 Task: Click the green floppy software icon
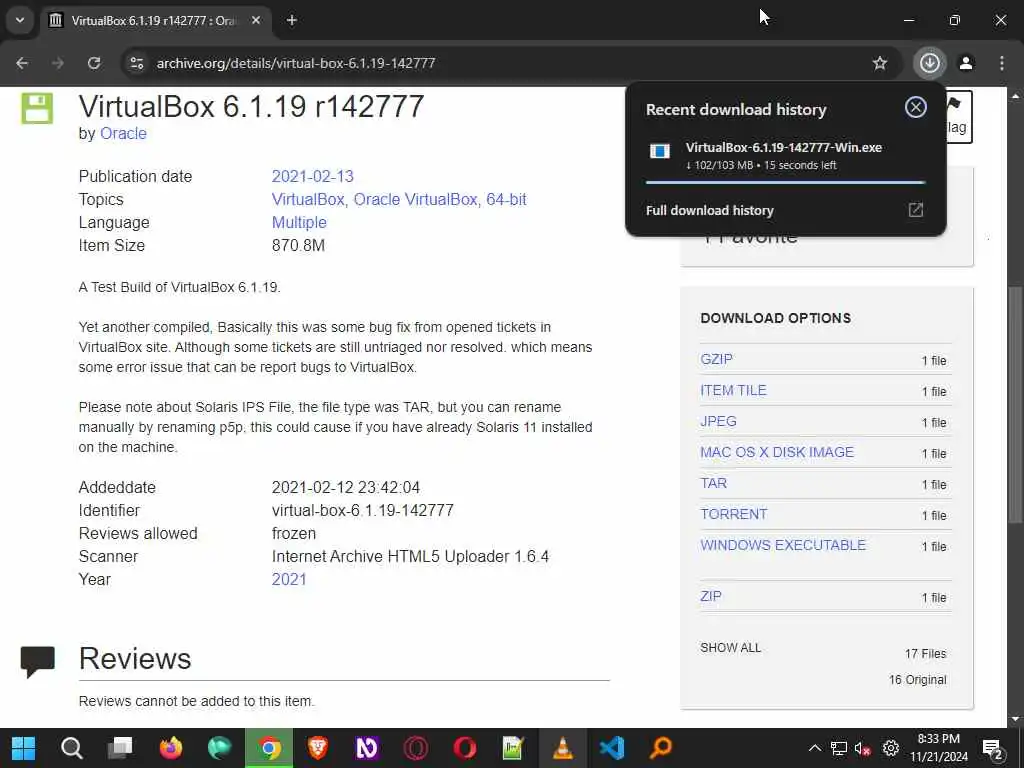pyautogui.click(x=37, y=108)
